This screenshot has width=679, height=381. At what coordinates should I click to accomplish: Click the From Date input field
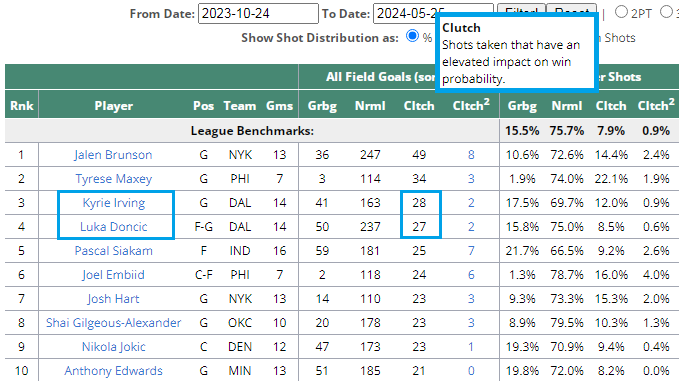(258, 14)
